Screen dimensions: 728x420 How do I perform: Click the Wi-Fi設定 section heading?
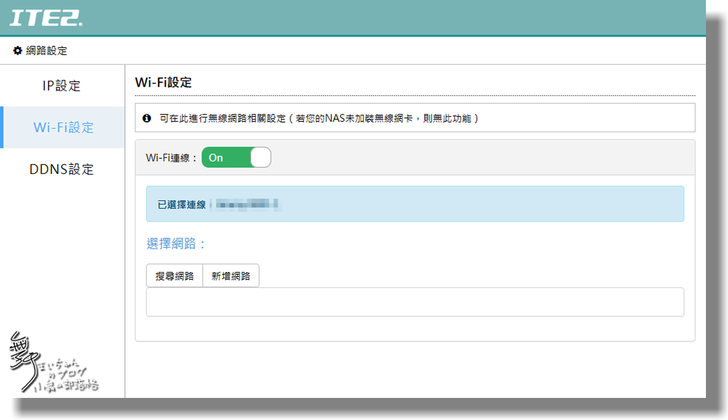coord(163,81)
